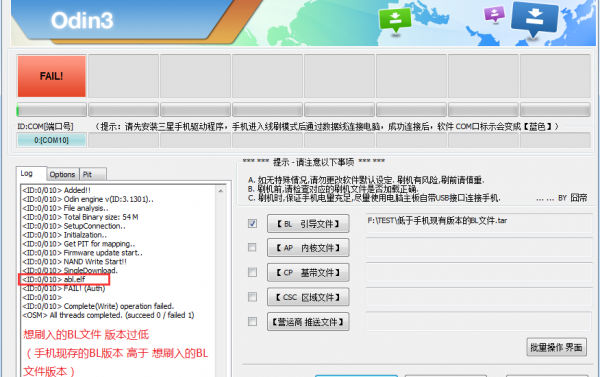Screen dimensions: 600x377
Task: Switch to the Options tab
Action: click(62, 175)
